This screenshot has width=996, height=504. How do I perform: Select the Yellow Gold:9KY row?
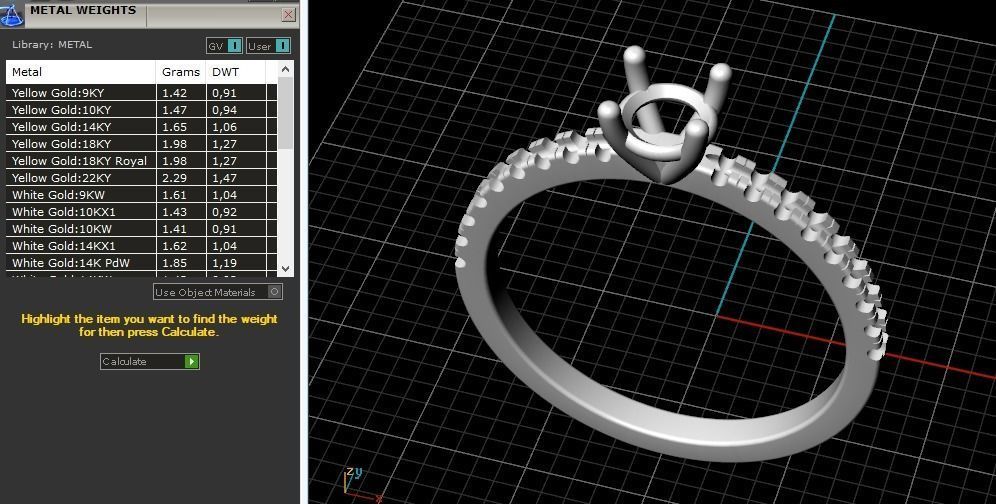tap(142, 93)
